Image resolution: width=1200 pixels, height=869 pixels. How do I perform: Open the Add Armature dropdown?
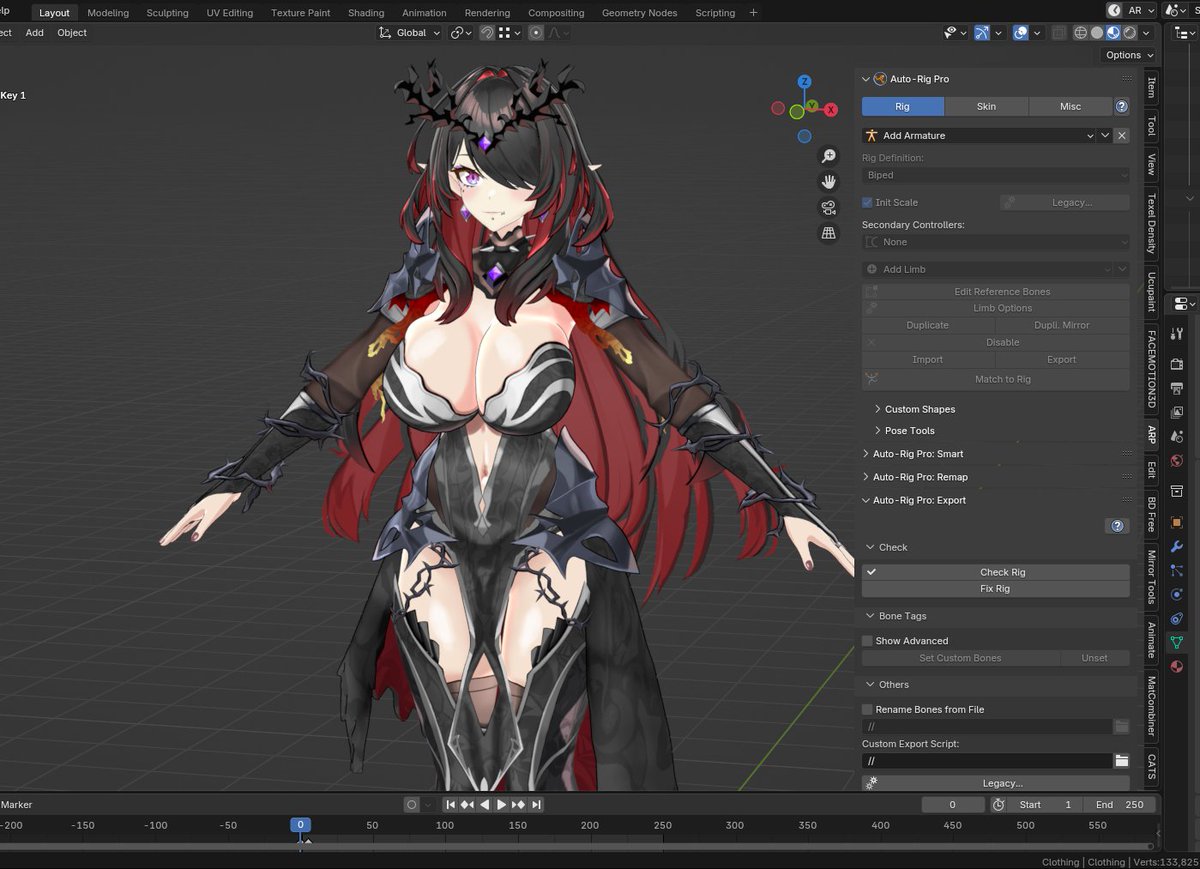tap(980, 135)
